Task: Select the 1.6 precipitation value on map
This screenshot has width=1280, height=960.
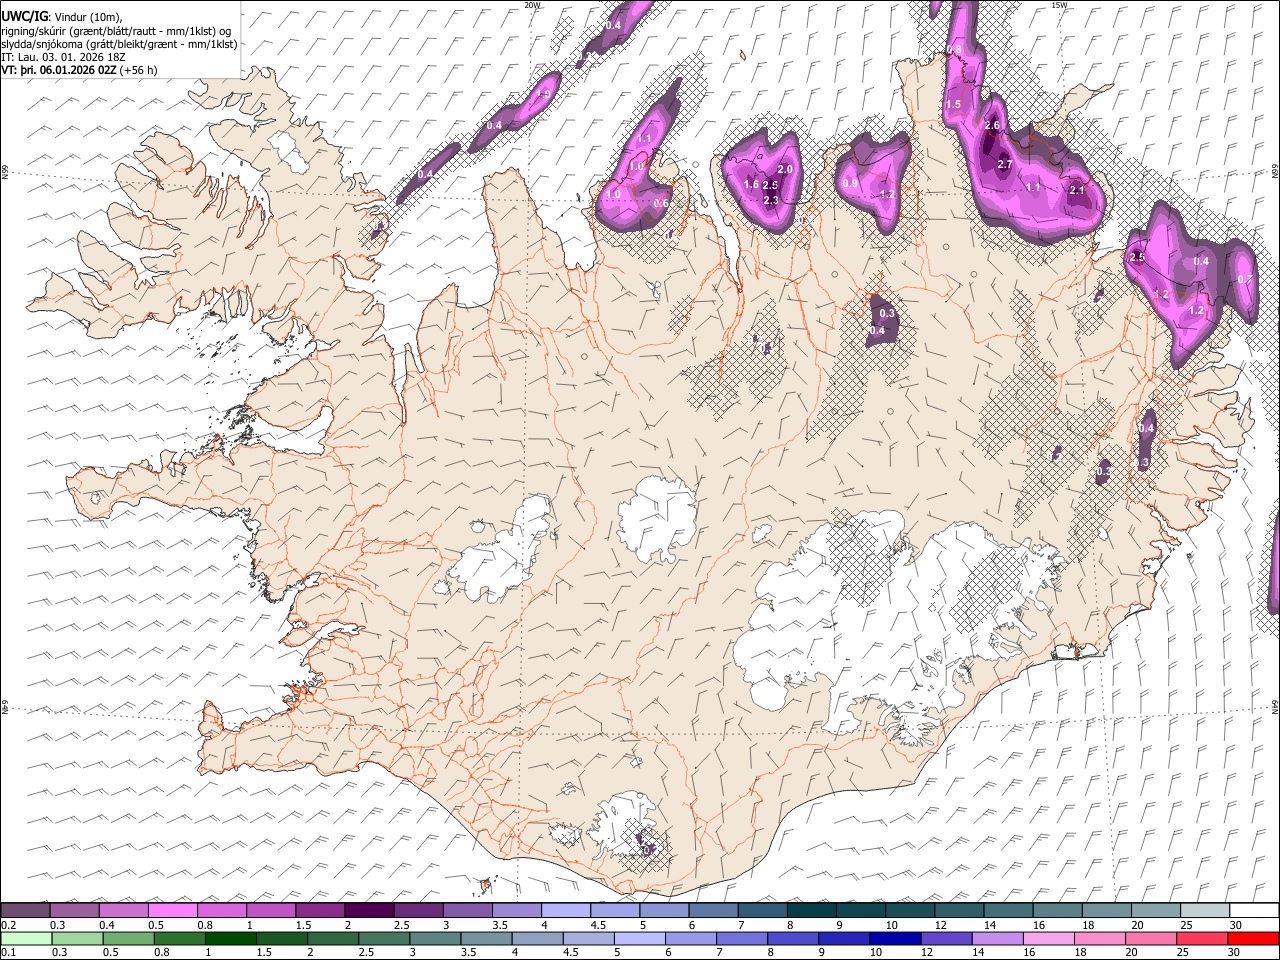Action: pos(752,184)
